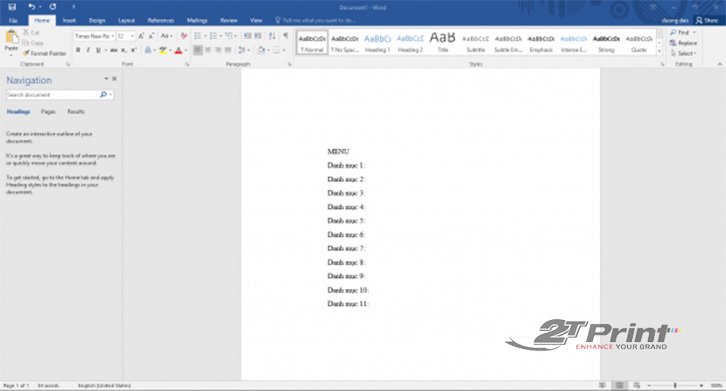Show Pages in Navigation pane

[x=48, y=112]
